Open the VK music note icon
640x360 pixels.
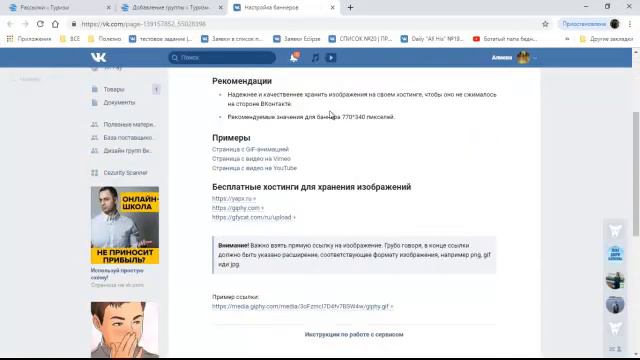point(315,58)
